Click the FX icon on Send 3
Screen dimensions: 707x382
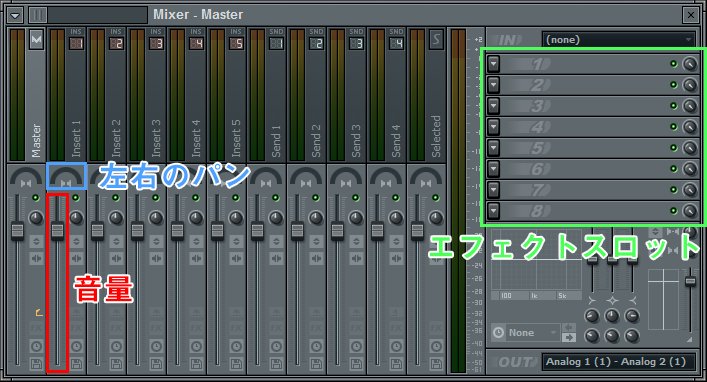point(356,328)
